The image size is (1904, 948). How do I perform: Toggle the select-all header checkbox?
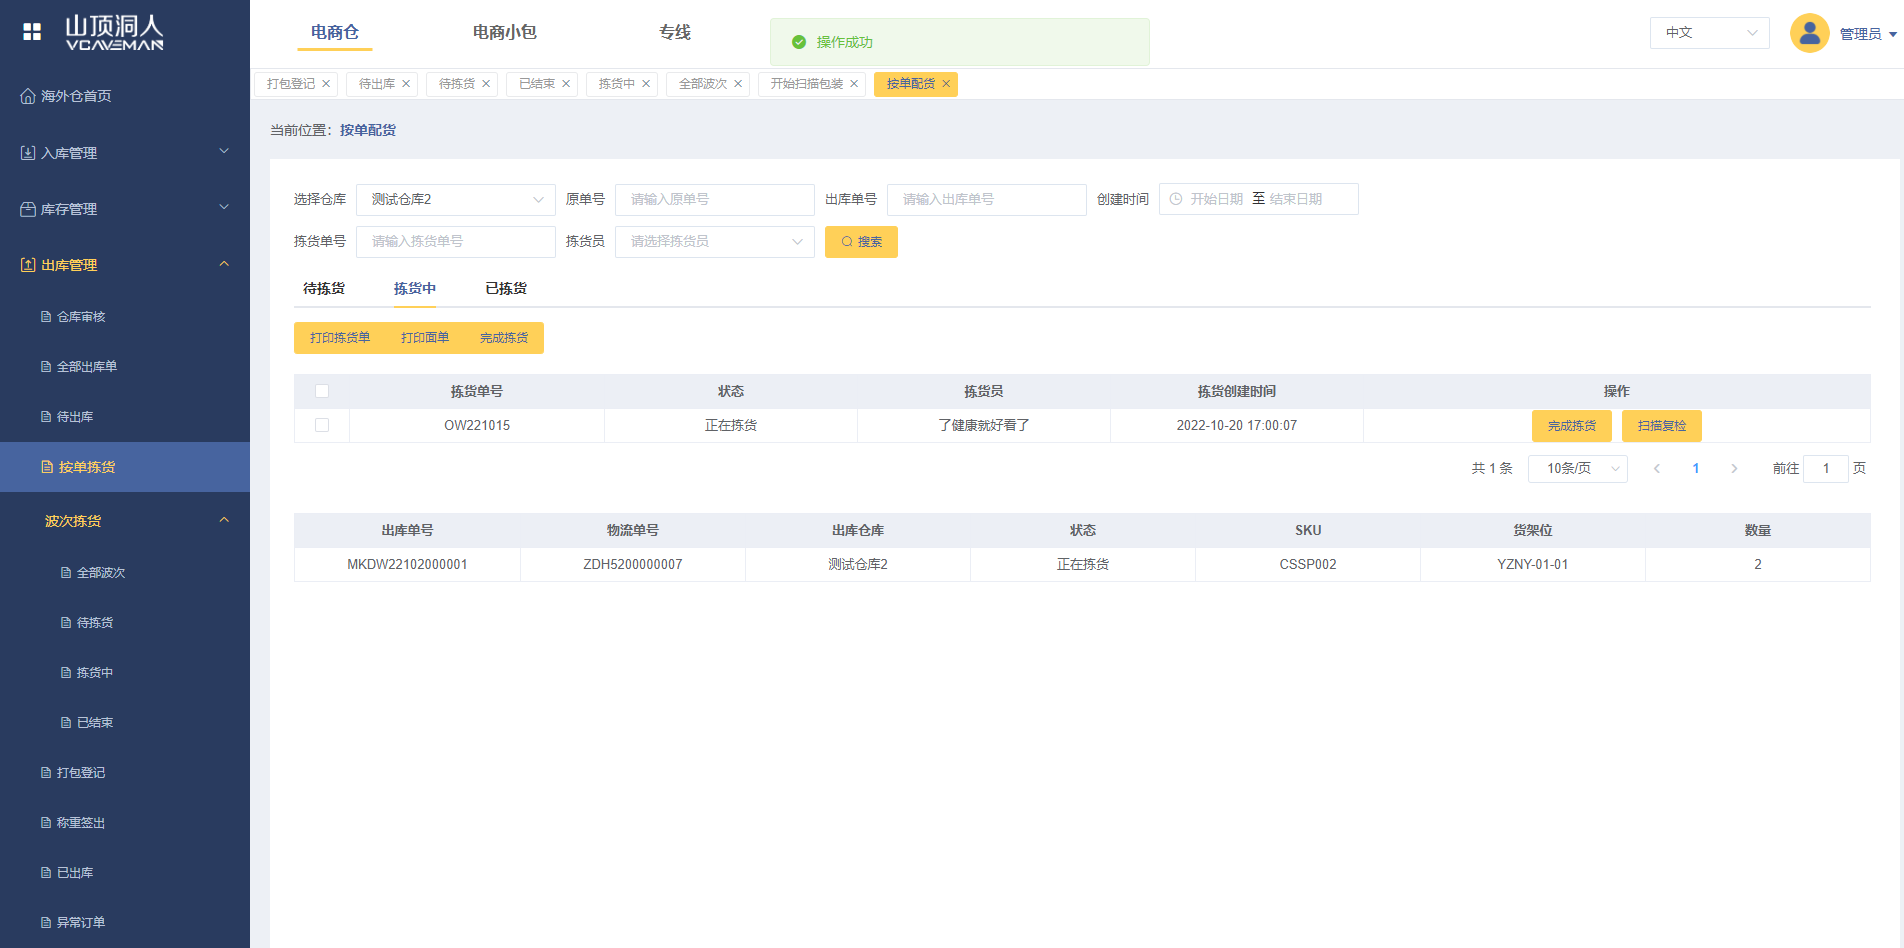click(322, 391)
